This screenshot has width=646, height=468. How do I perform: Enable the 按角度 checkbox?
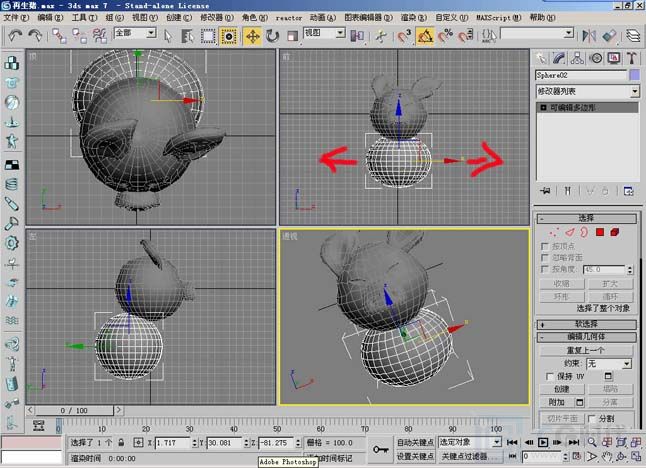[x=544, y=269]
